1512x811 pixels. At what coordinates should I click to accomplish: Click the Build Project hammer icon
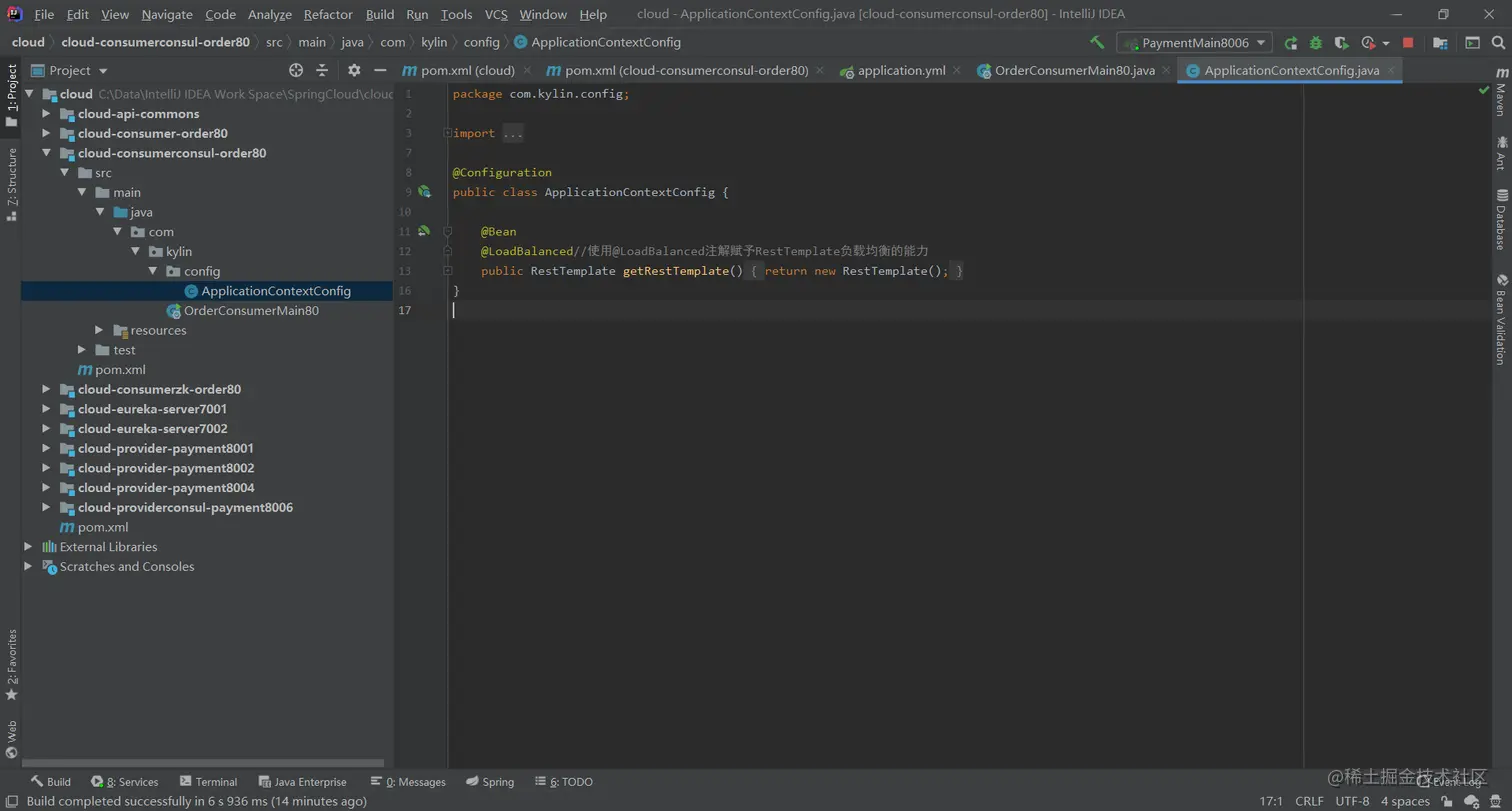1097,43
